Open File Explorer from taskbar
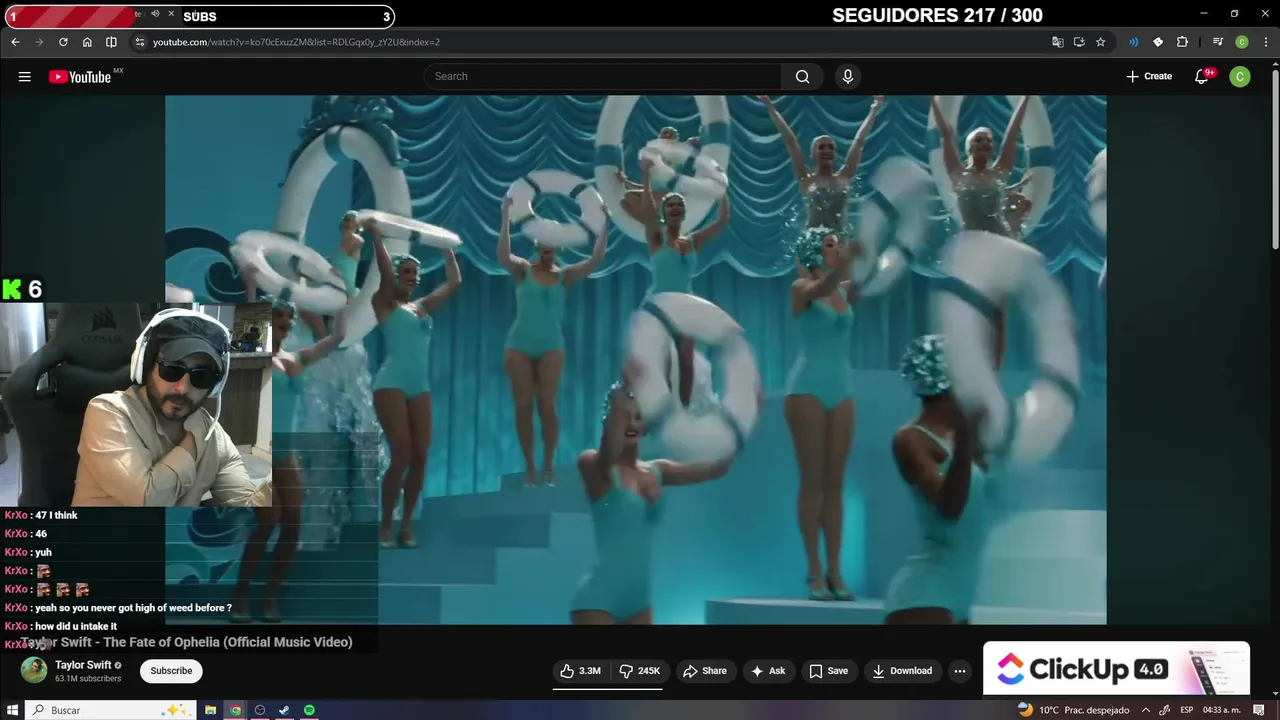This screenshot has width=1280, height=720. pyautogui.click(x=211, y=710)
